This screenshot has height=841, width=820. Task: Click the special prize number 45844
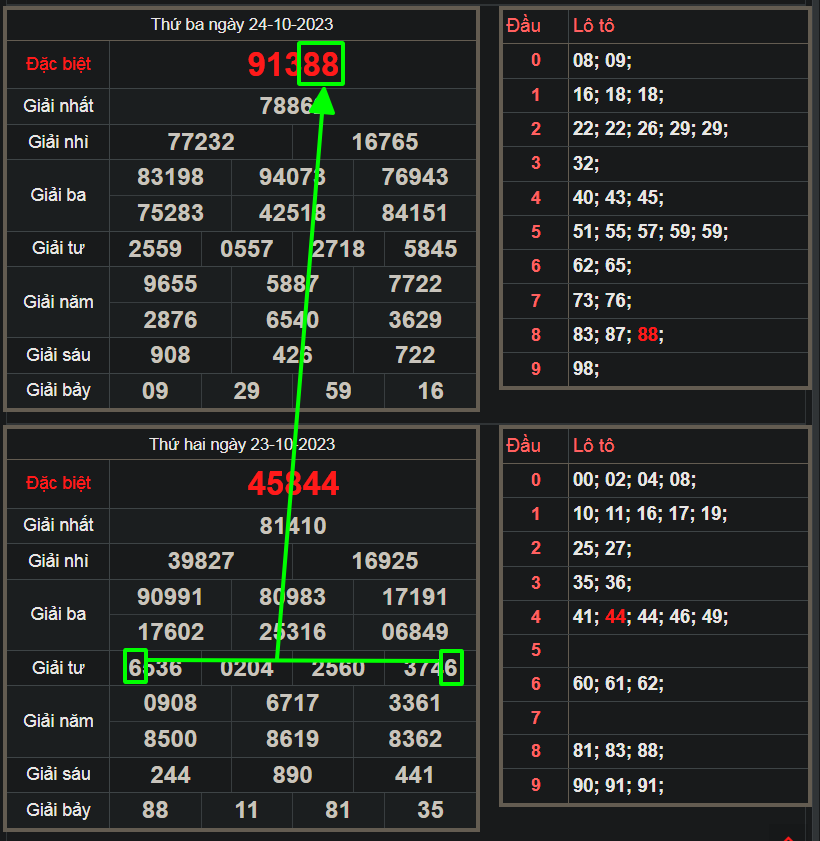point(293,484)
